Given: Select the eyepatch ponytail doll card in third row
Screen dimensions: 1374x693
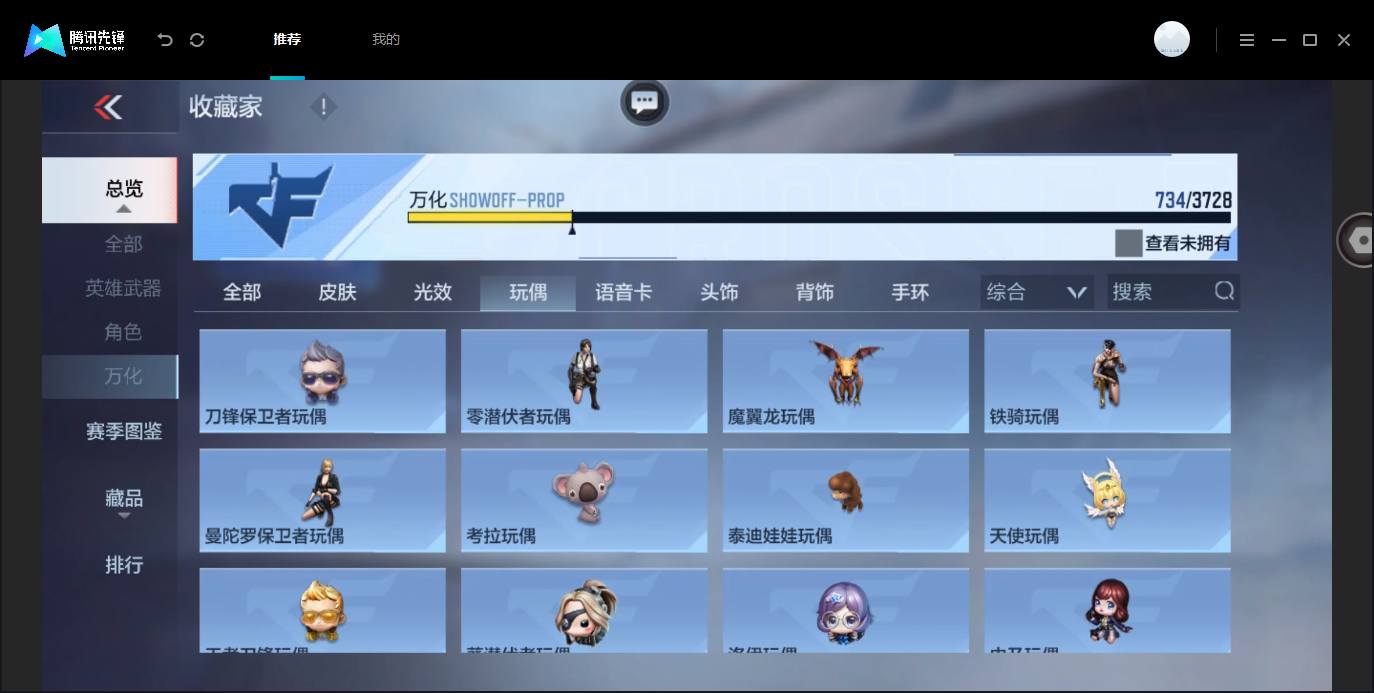Looking at the screenshot, I should click(x=584, y=610).
